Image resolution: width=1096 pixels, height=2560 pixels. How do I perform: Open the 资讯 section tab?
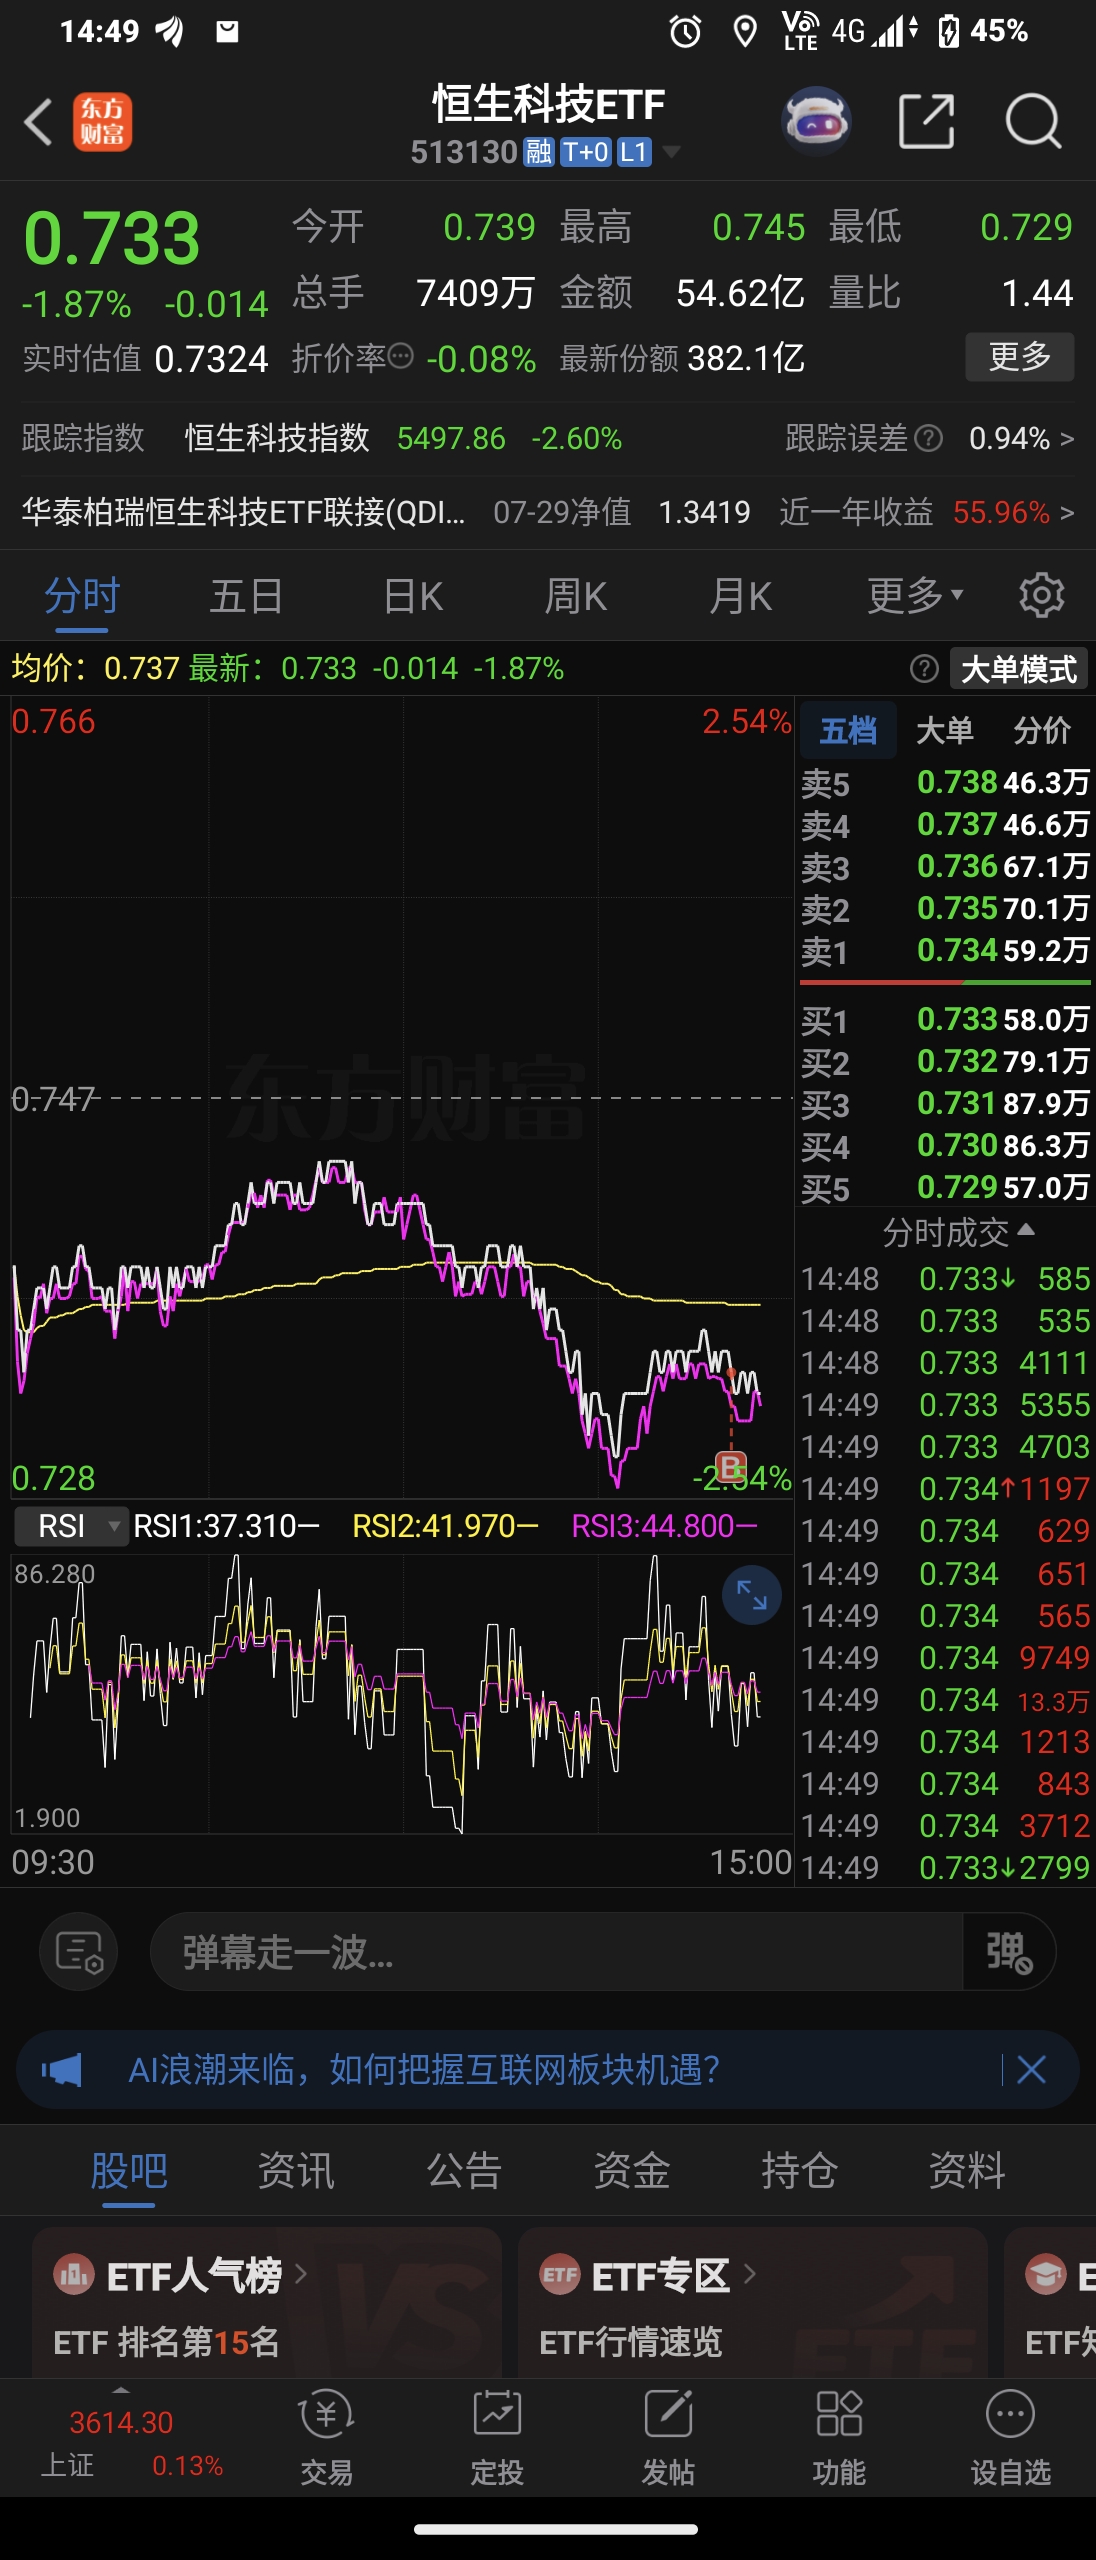pyautogui.click(x=296, y=2170)
